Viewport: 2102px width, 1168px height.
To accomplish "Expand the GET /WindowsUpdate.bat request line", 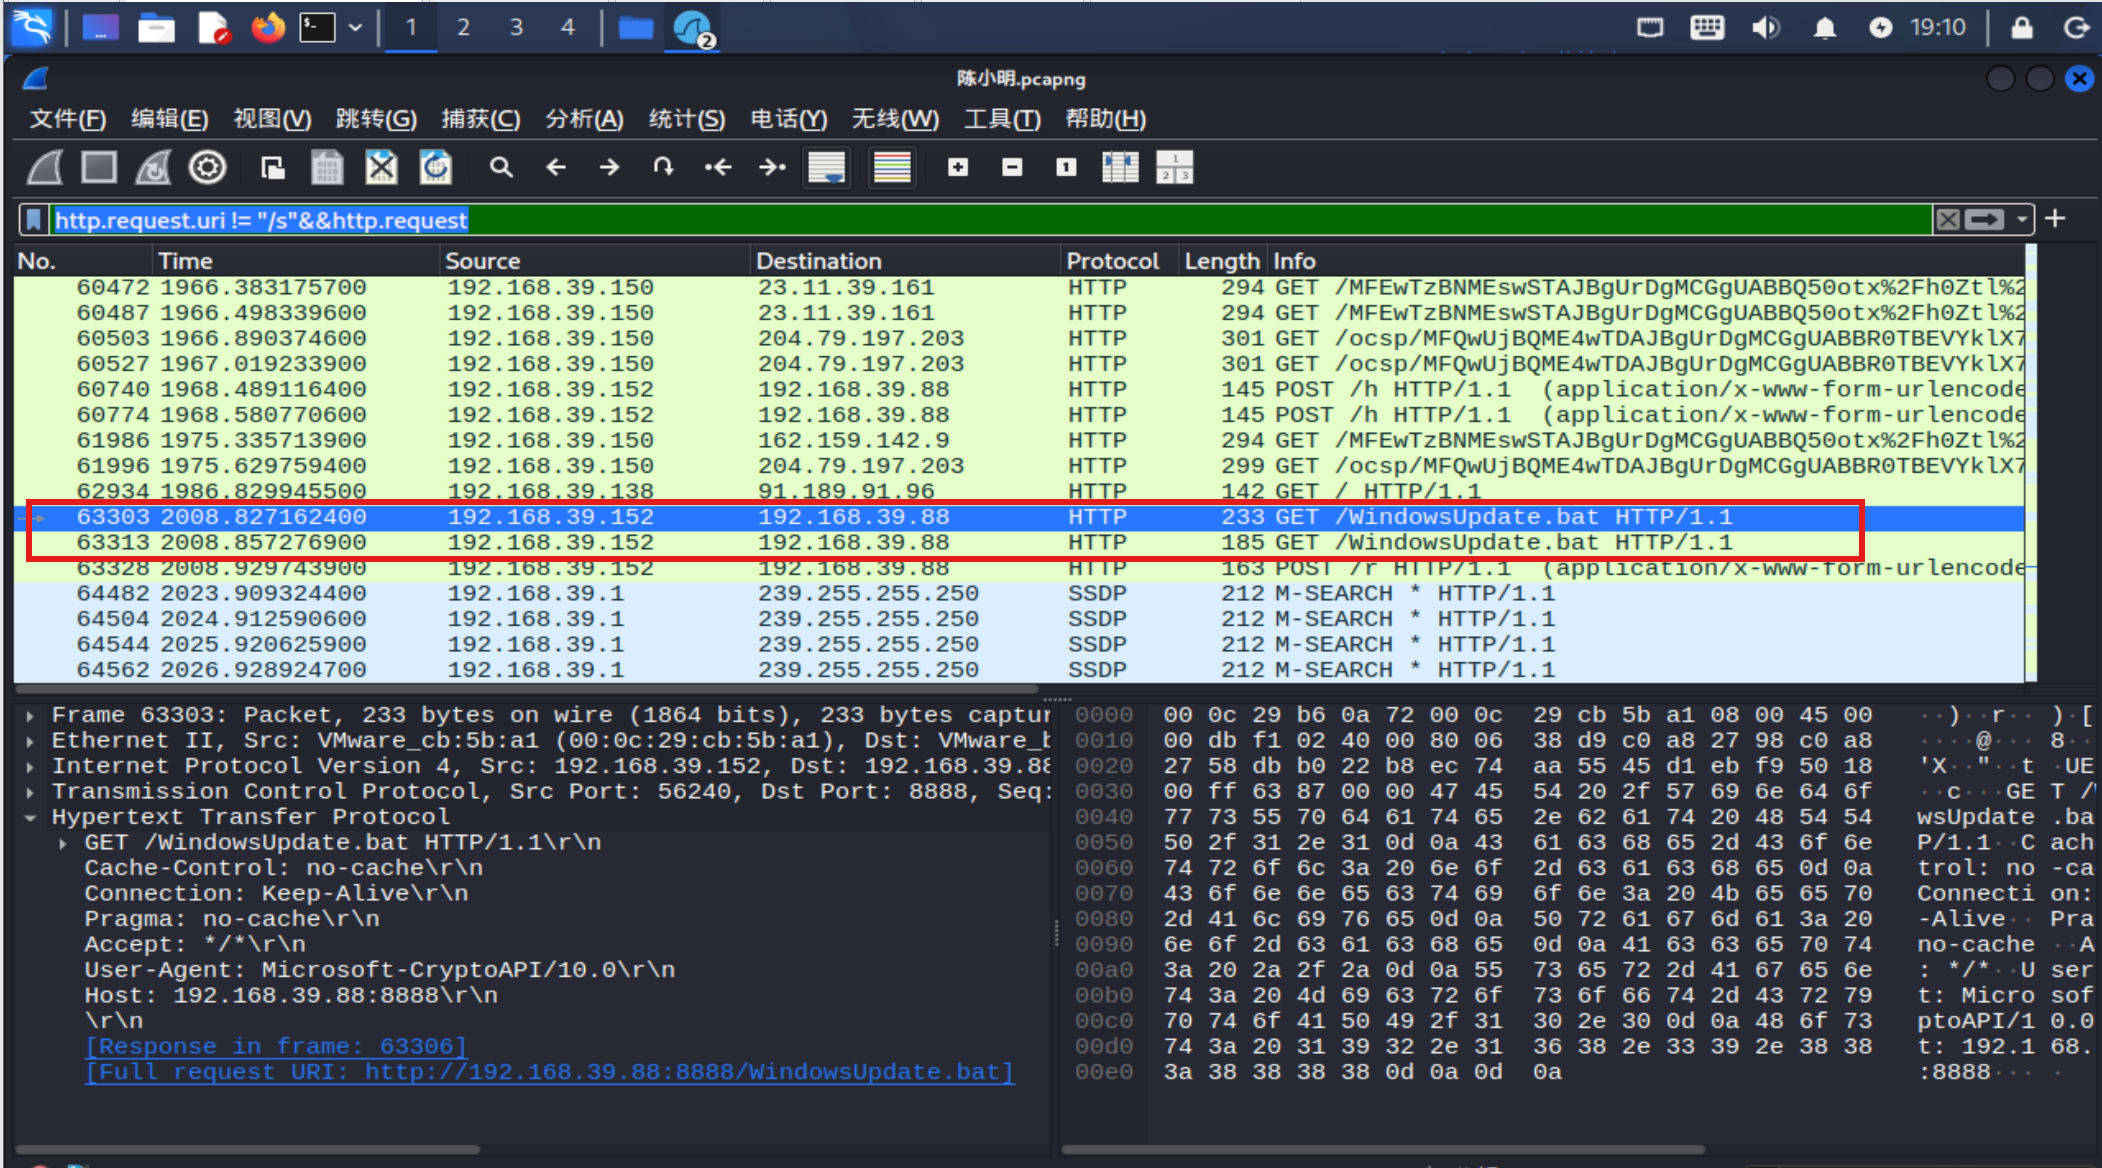I will point(63,844).
